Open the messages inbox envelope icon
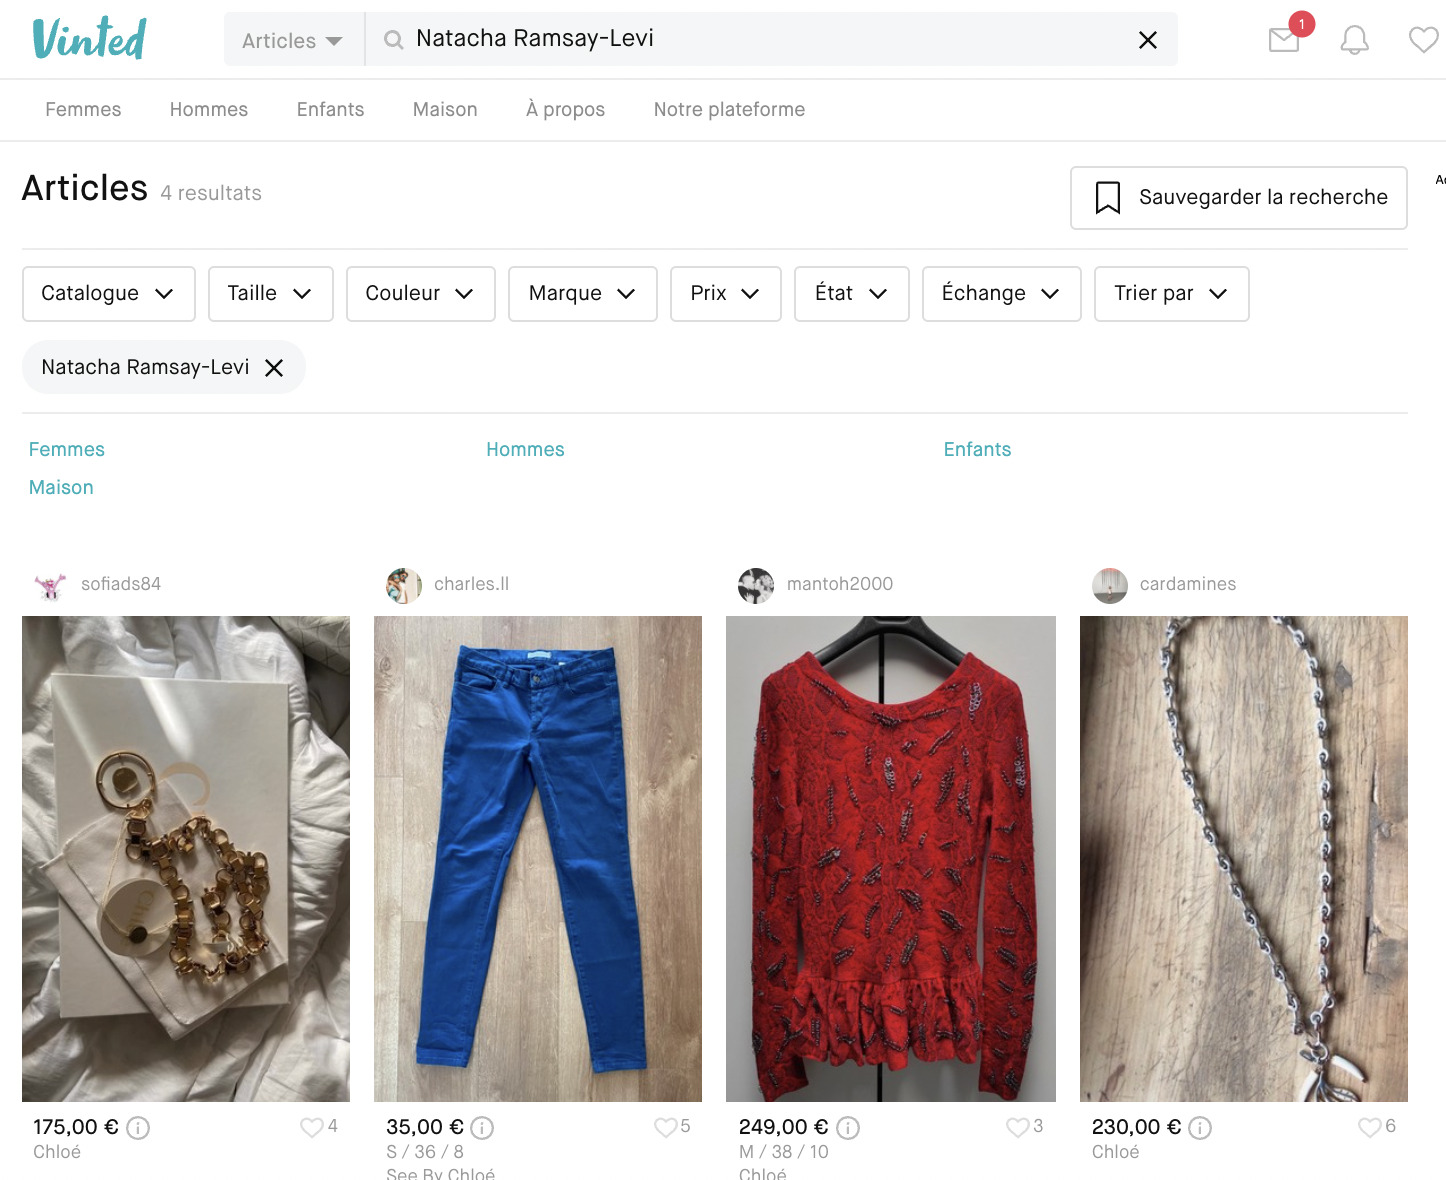 [1284, 40]
